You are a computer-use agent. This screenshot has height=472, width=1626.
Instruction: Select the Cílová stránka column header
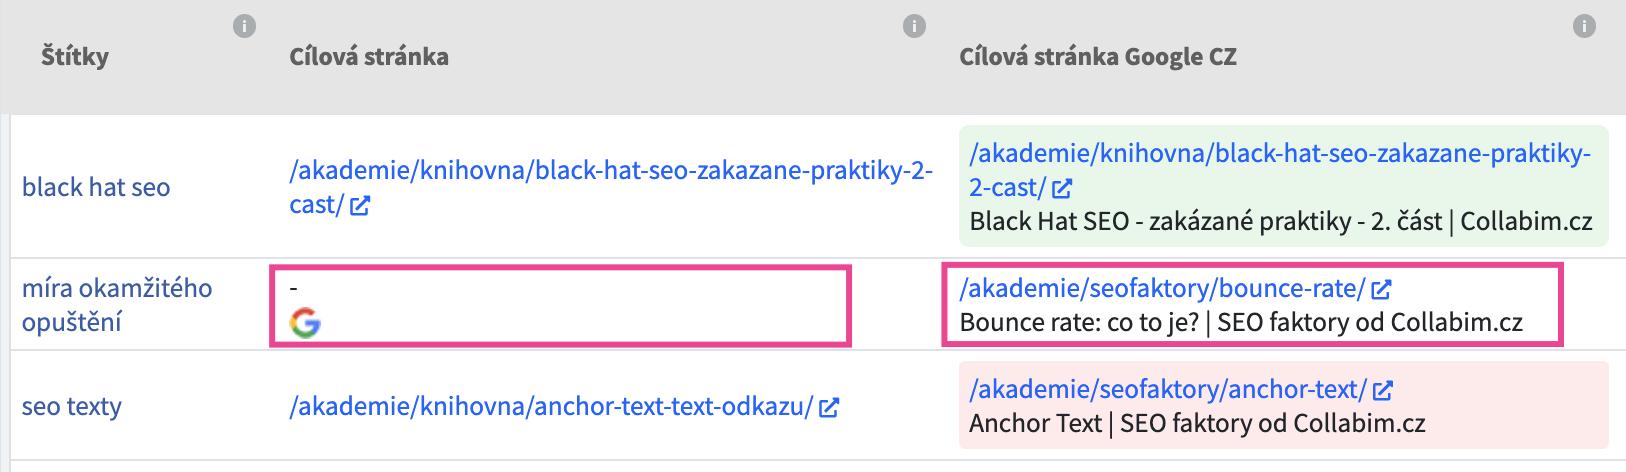369,57
